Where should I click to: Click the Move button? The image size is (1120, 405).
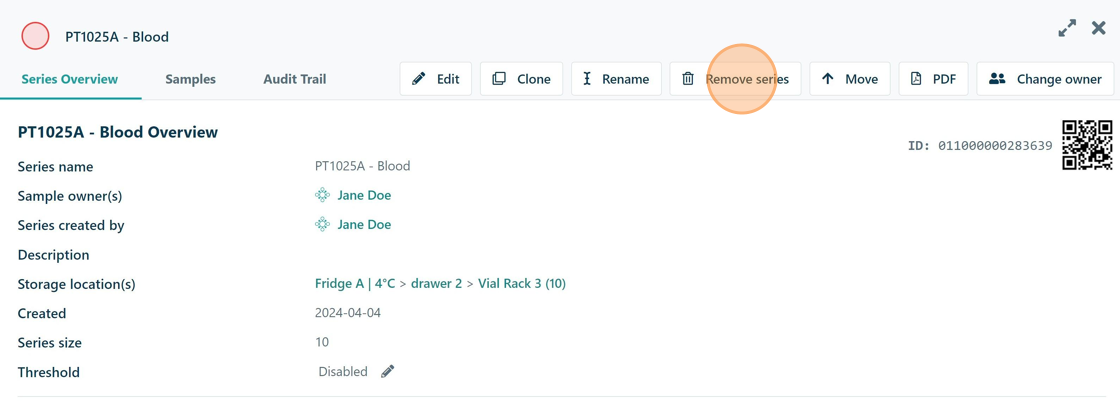[x=849, y=79]
